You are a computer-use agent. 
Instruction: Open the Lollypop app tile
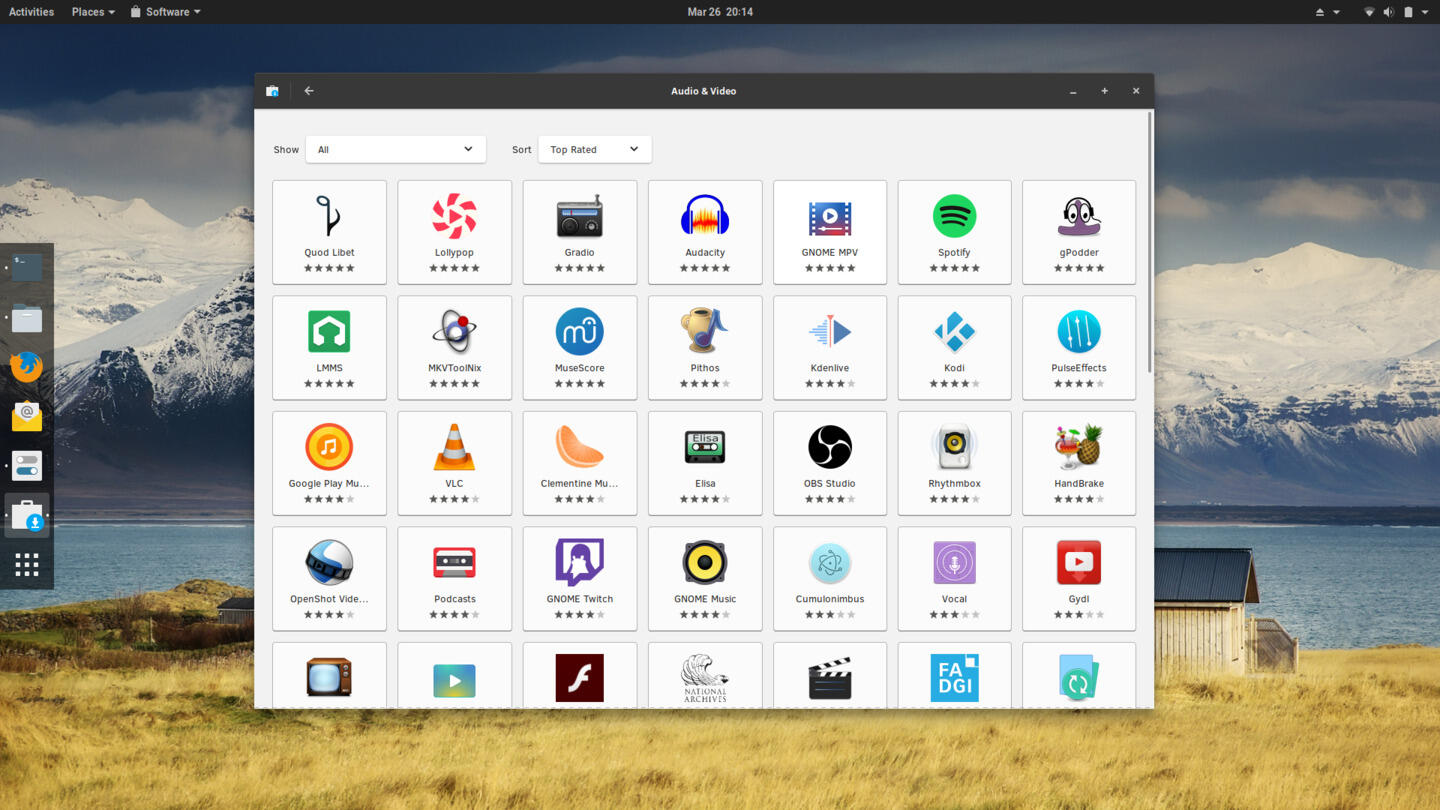[454, 232]
